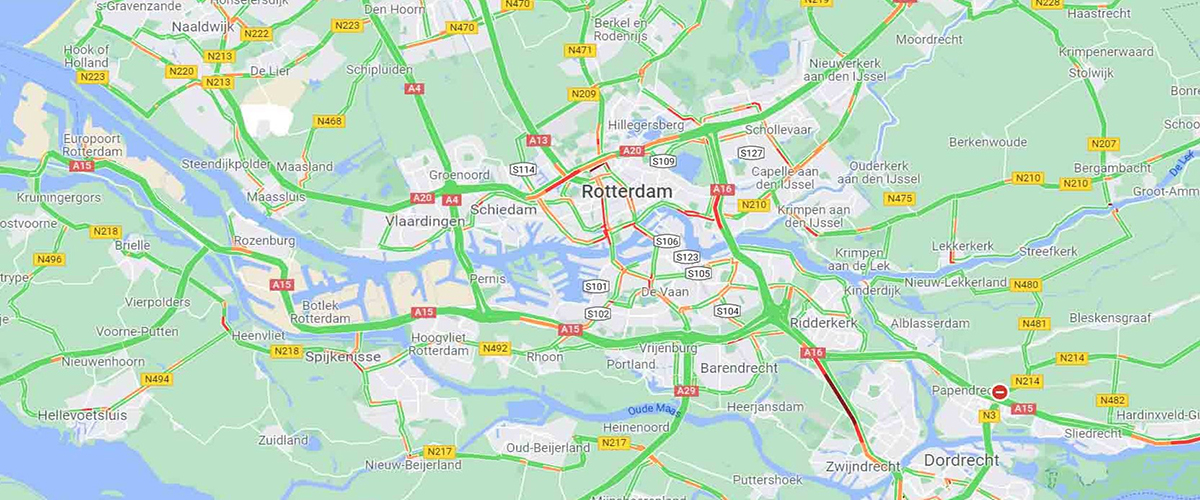
Task: Click the N492 shield near Rhoon
Action: pos(494,348)
